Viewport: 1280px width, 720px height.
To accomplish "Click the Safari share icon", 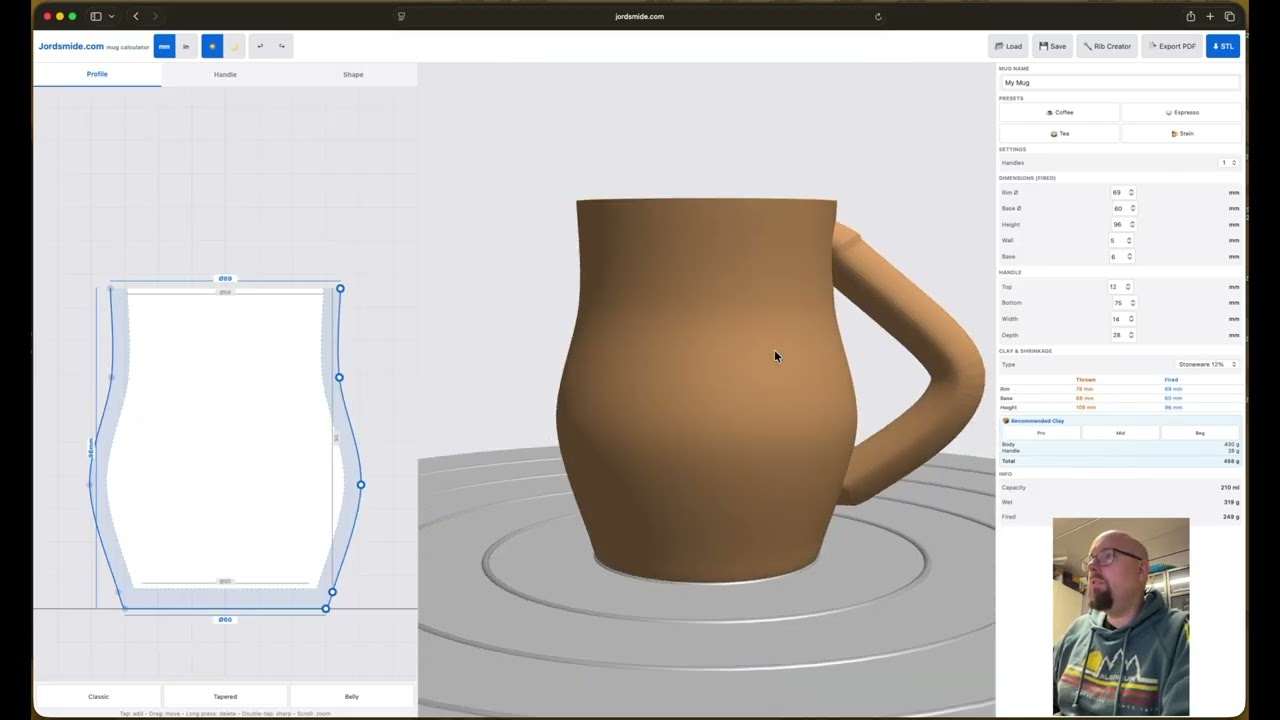I will [1190, 16].
